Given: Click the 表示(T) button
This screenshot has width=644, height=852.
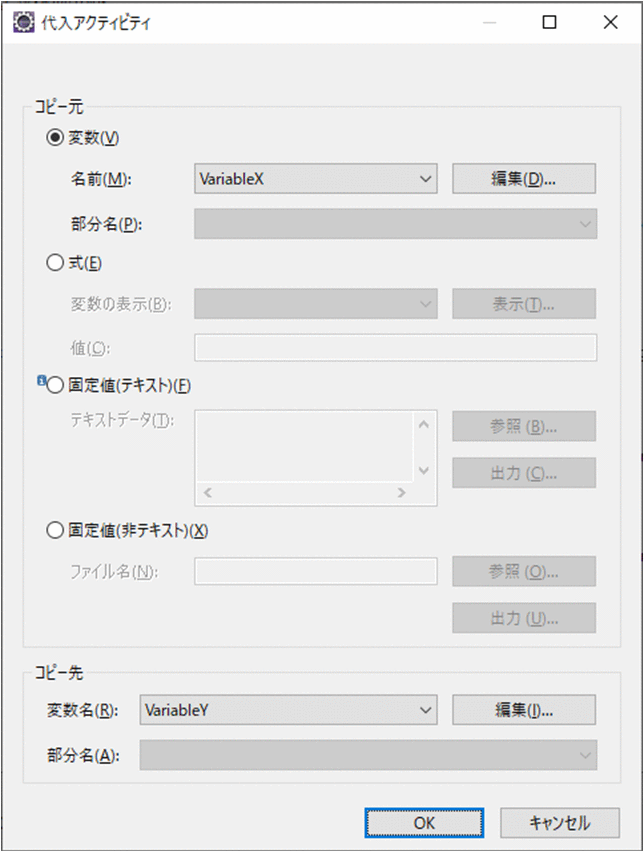Looking at the screenshot, I should [x=524, y=304].
